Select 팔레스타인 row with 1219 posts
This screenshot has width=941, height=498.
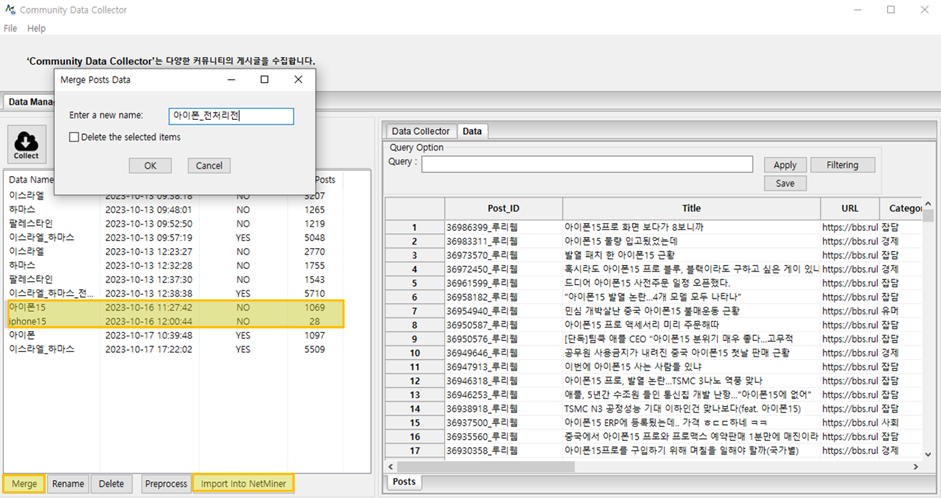(x=175, y=224)
